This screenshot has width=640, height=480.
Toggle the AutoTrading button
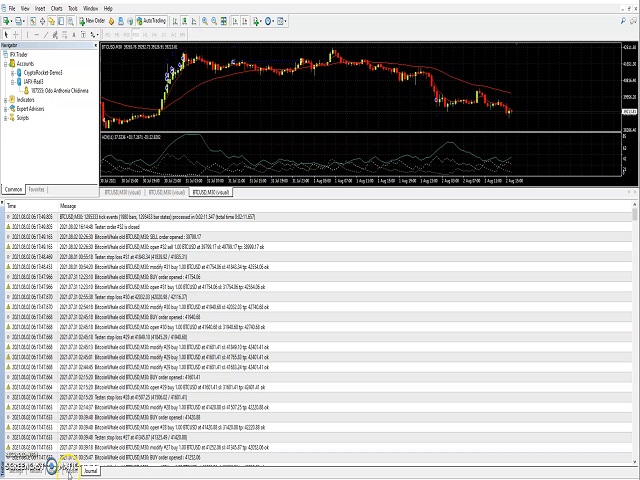coord(151,21)
